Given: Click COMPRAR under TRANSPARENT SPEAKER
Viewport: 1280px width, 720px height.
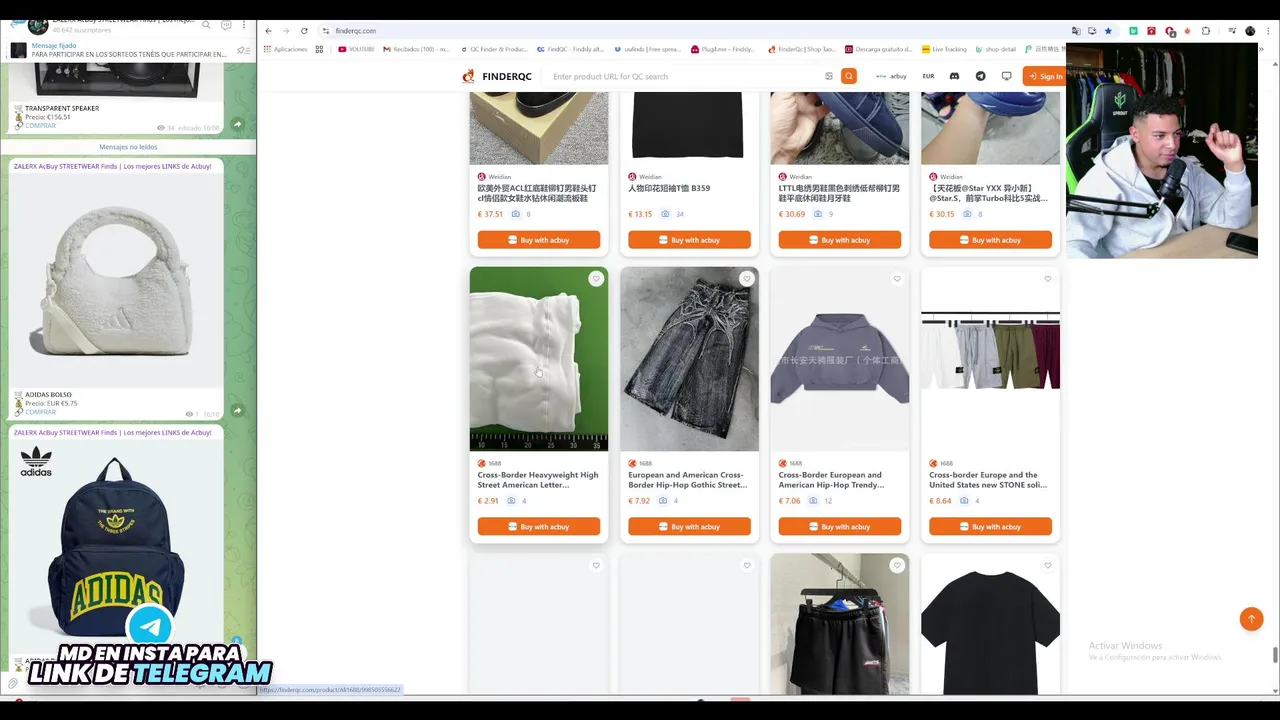Looking at the screenshot, I should (40, 126).
